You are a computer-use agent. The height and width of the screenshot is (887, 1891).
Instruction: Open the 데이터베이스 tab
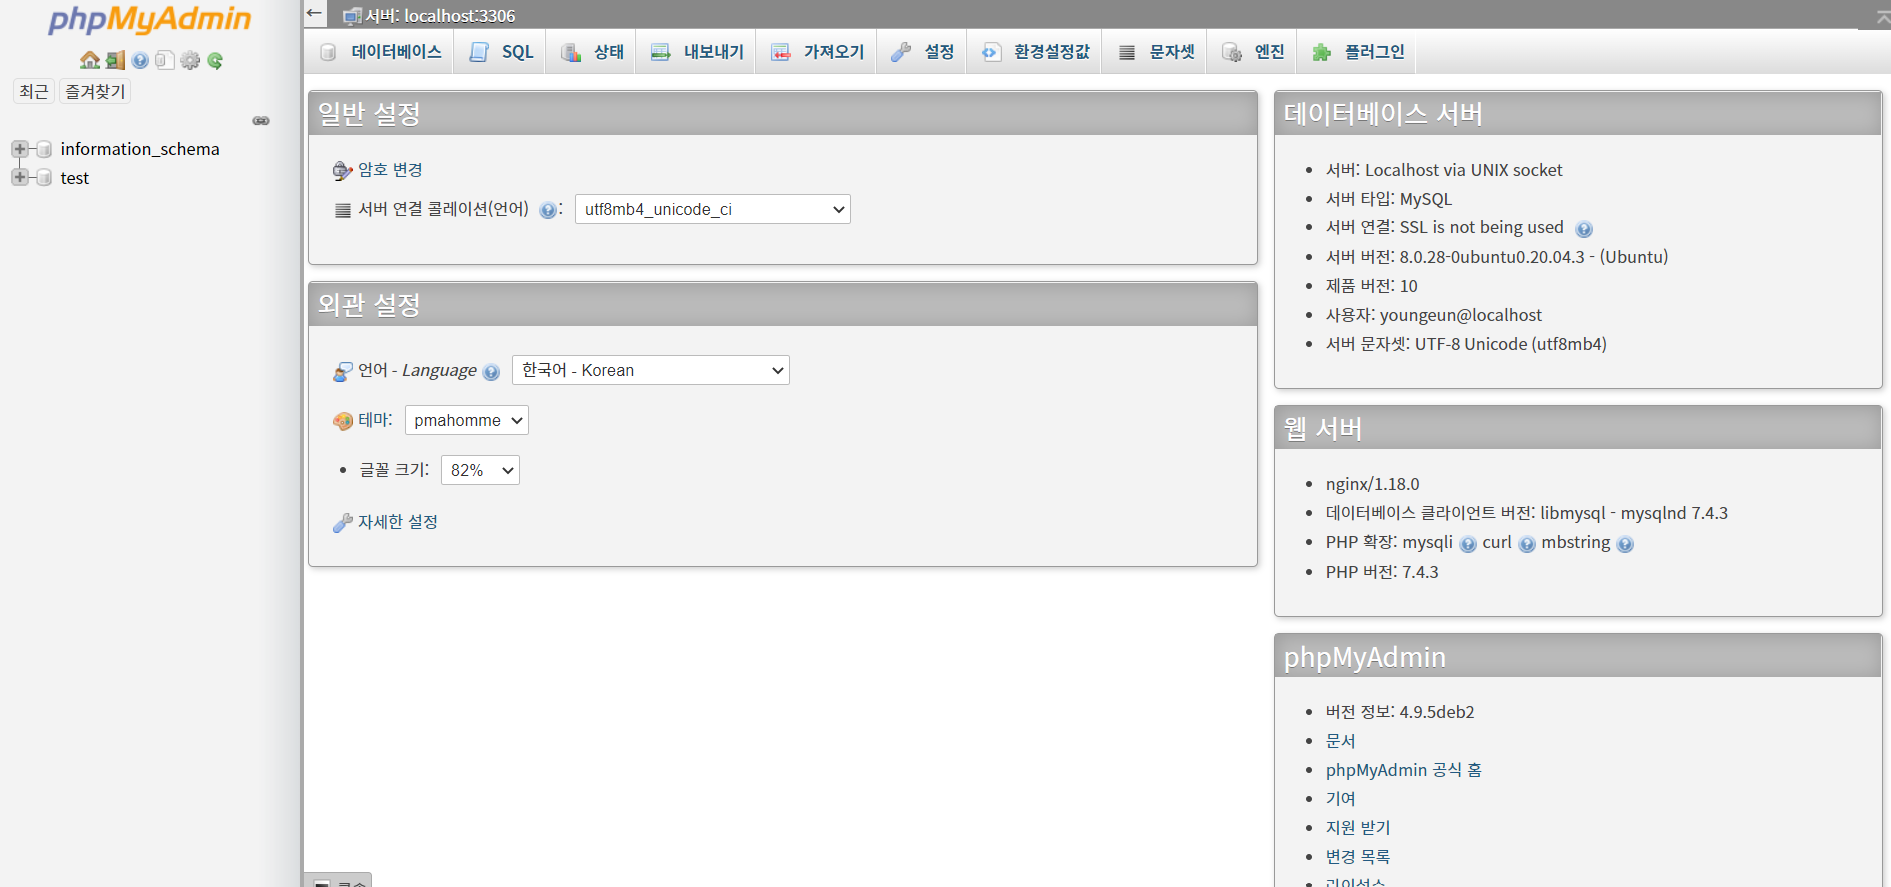(380, 52)
